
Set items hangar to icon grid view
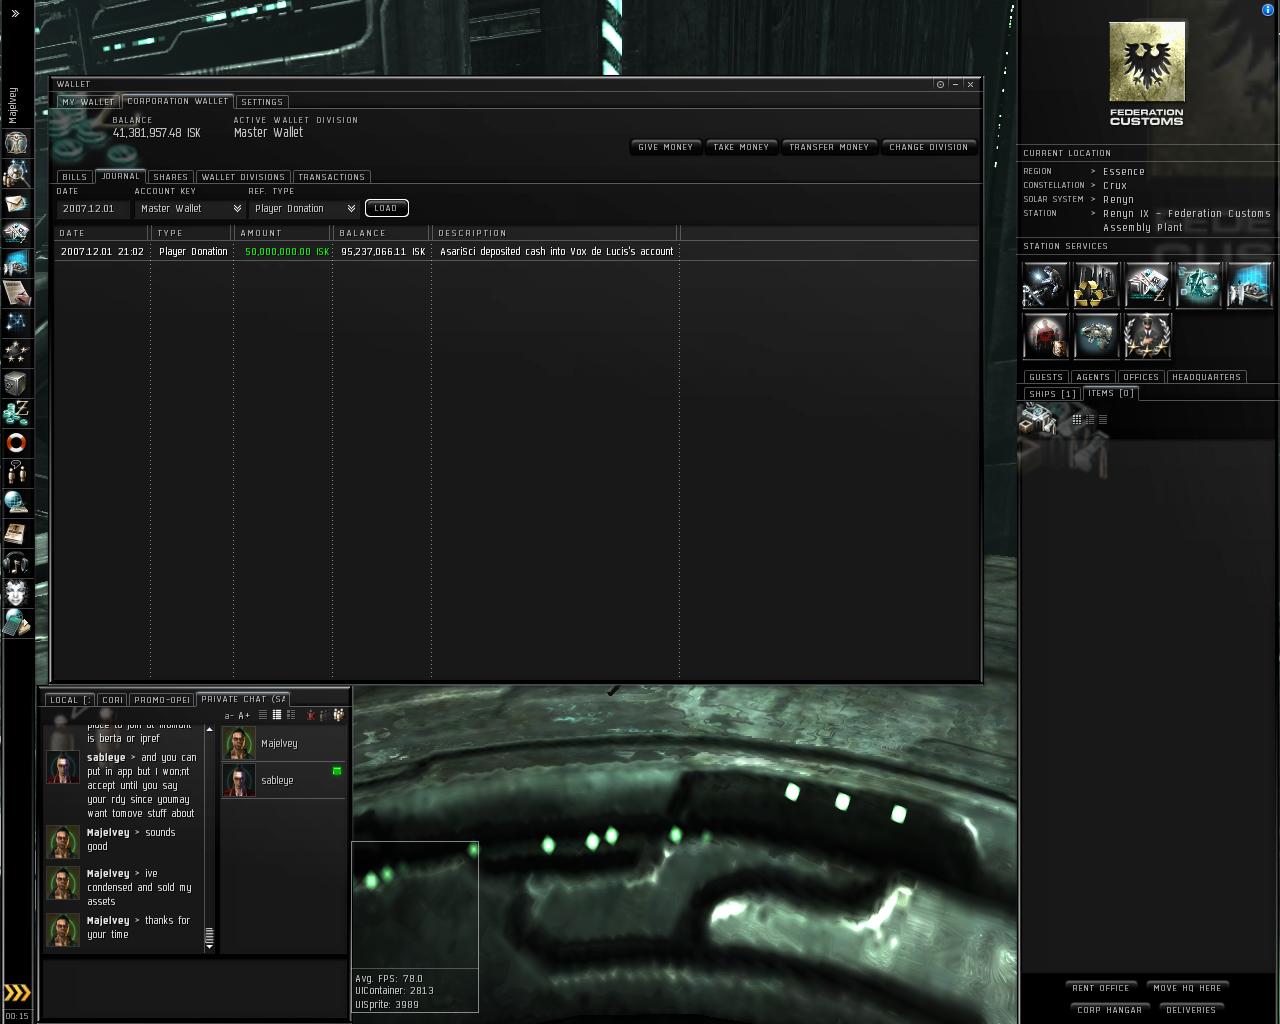click(1077, 420)
